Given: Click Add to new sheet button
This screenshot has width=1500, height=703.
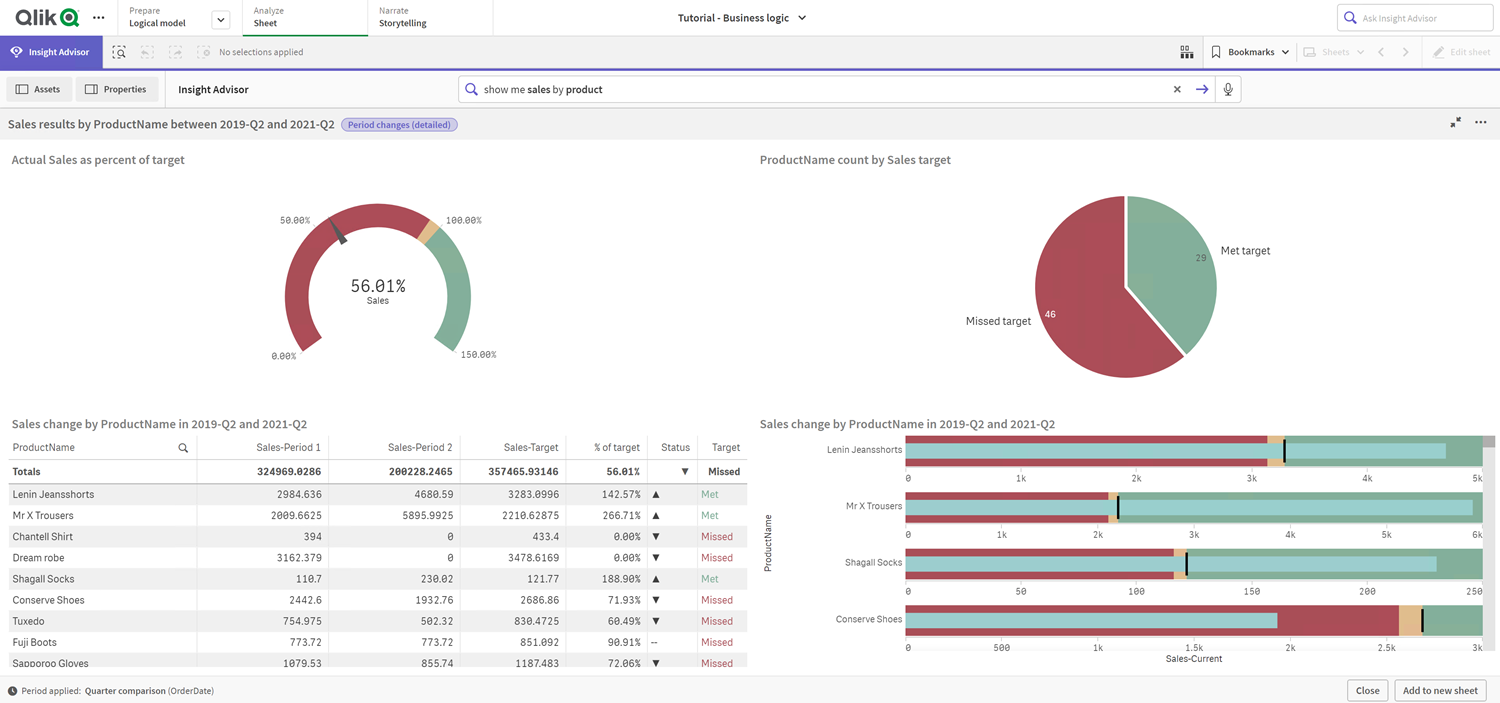Looking at the screenshot, I should click(x=1439, y=690).
